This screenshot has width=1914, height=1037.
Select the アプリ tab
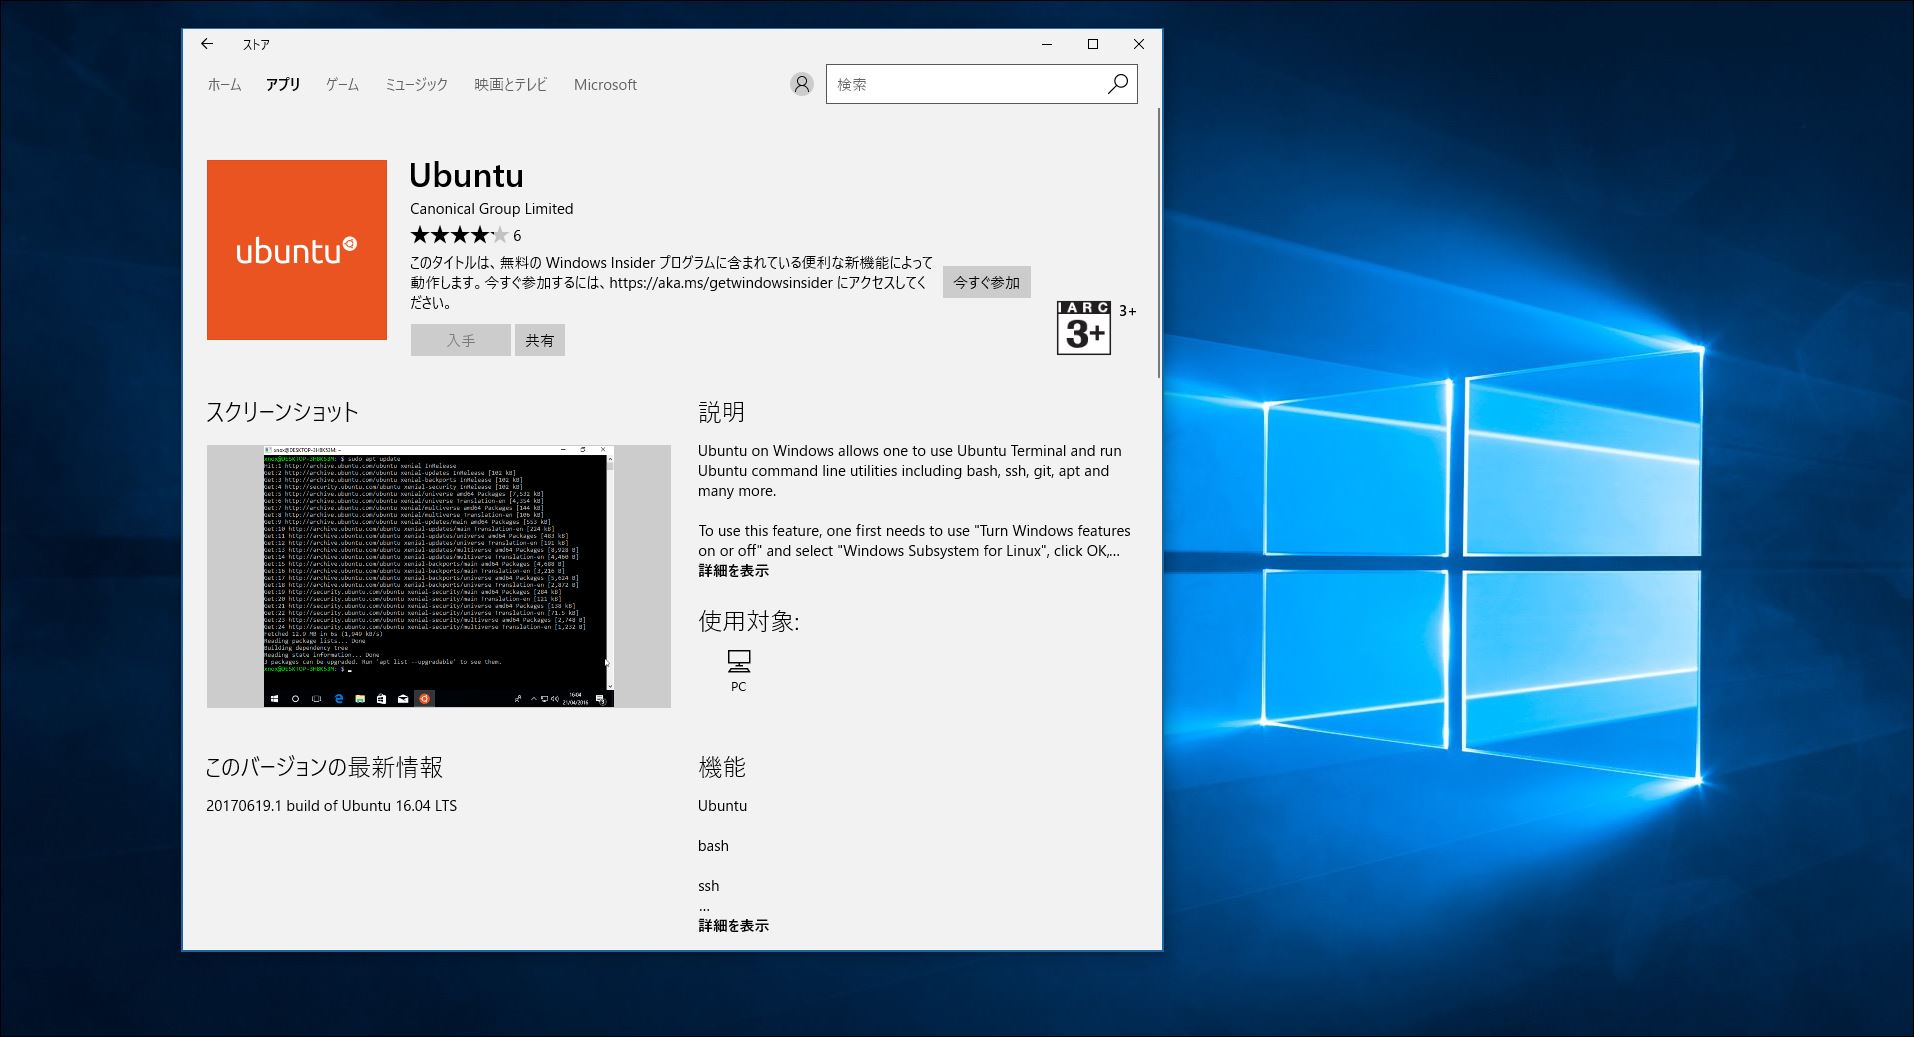[x=284, y=84]
